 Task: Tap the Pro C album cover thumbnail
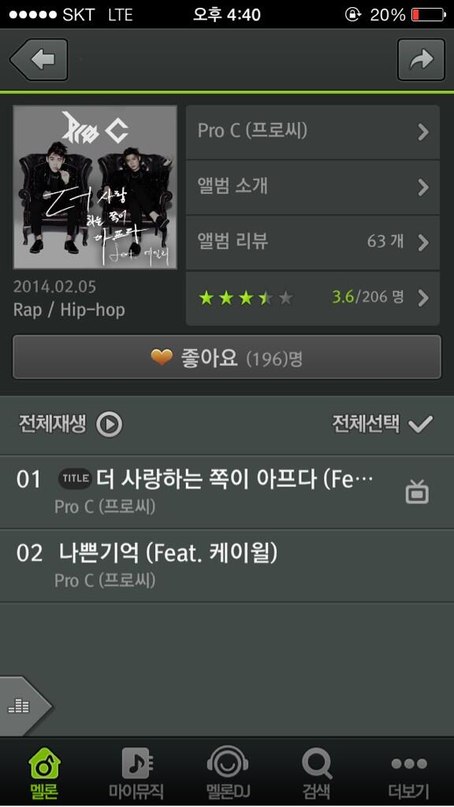tap(95, 187)
